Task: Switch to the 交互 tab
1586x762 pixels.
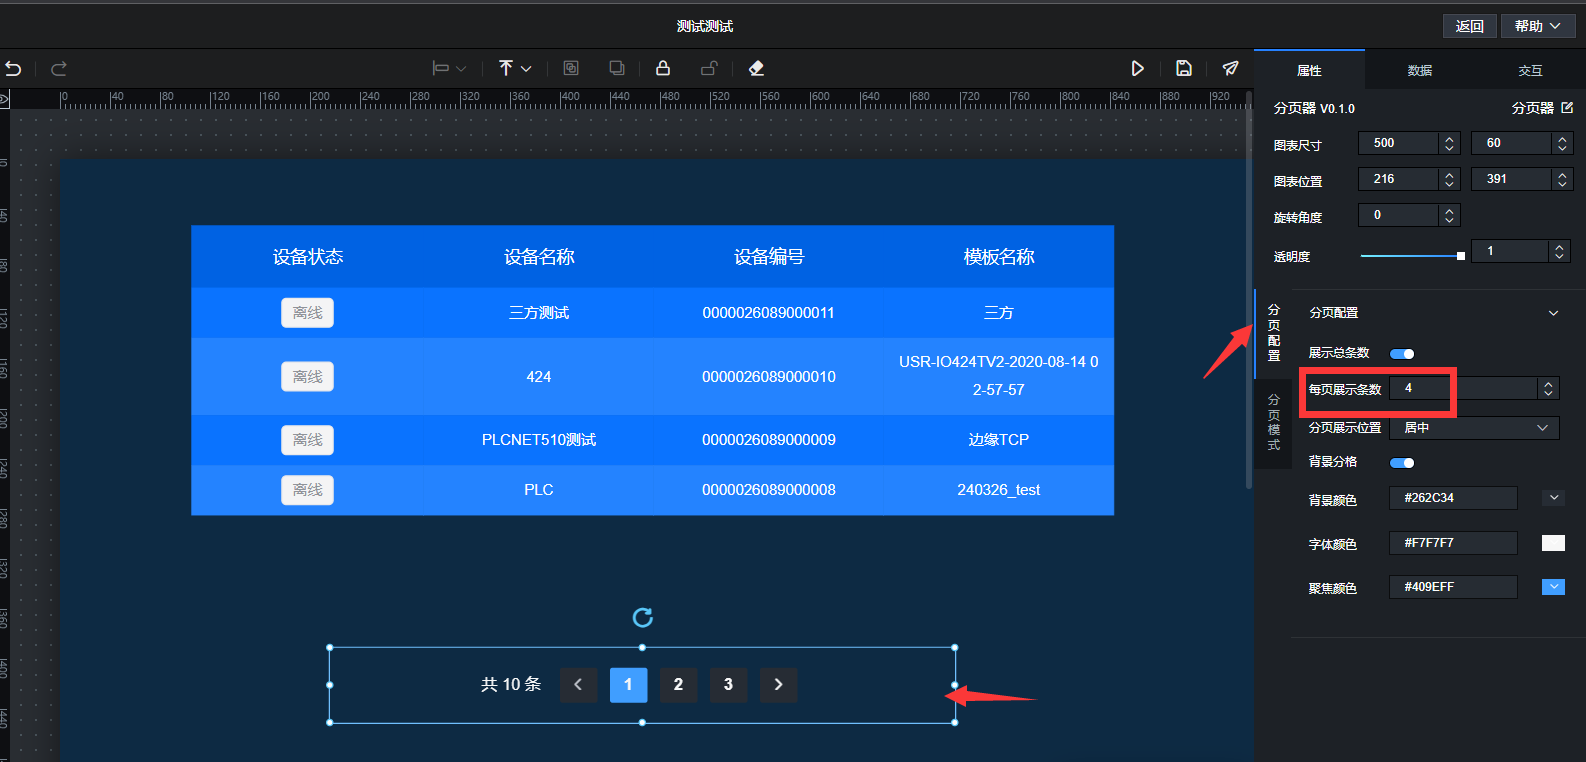Action: click(x=1530, y=71)
